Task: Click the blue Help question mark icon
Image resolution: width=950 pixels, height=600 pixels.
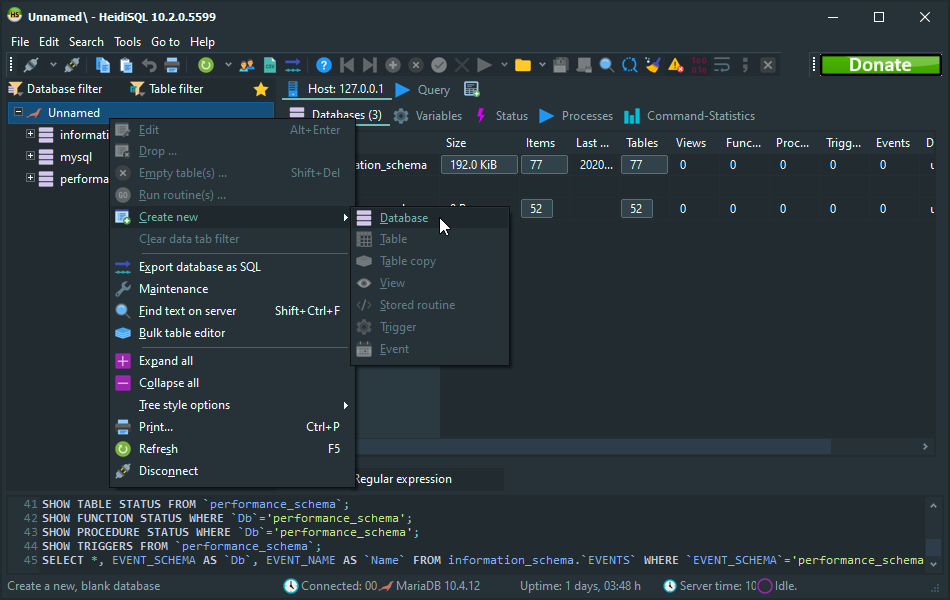Action: pos(324,65)
